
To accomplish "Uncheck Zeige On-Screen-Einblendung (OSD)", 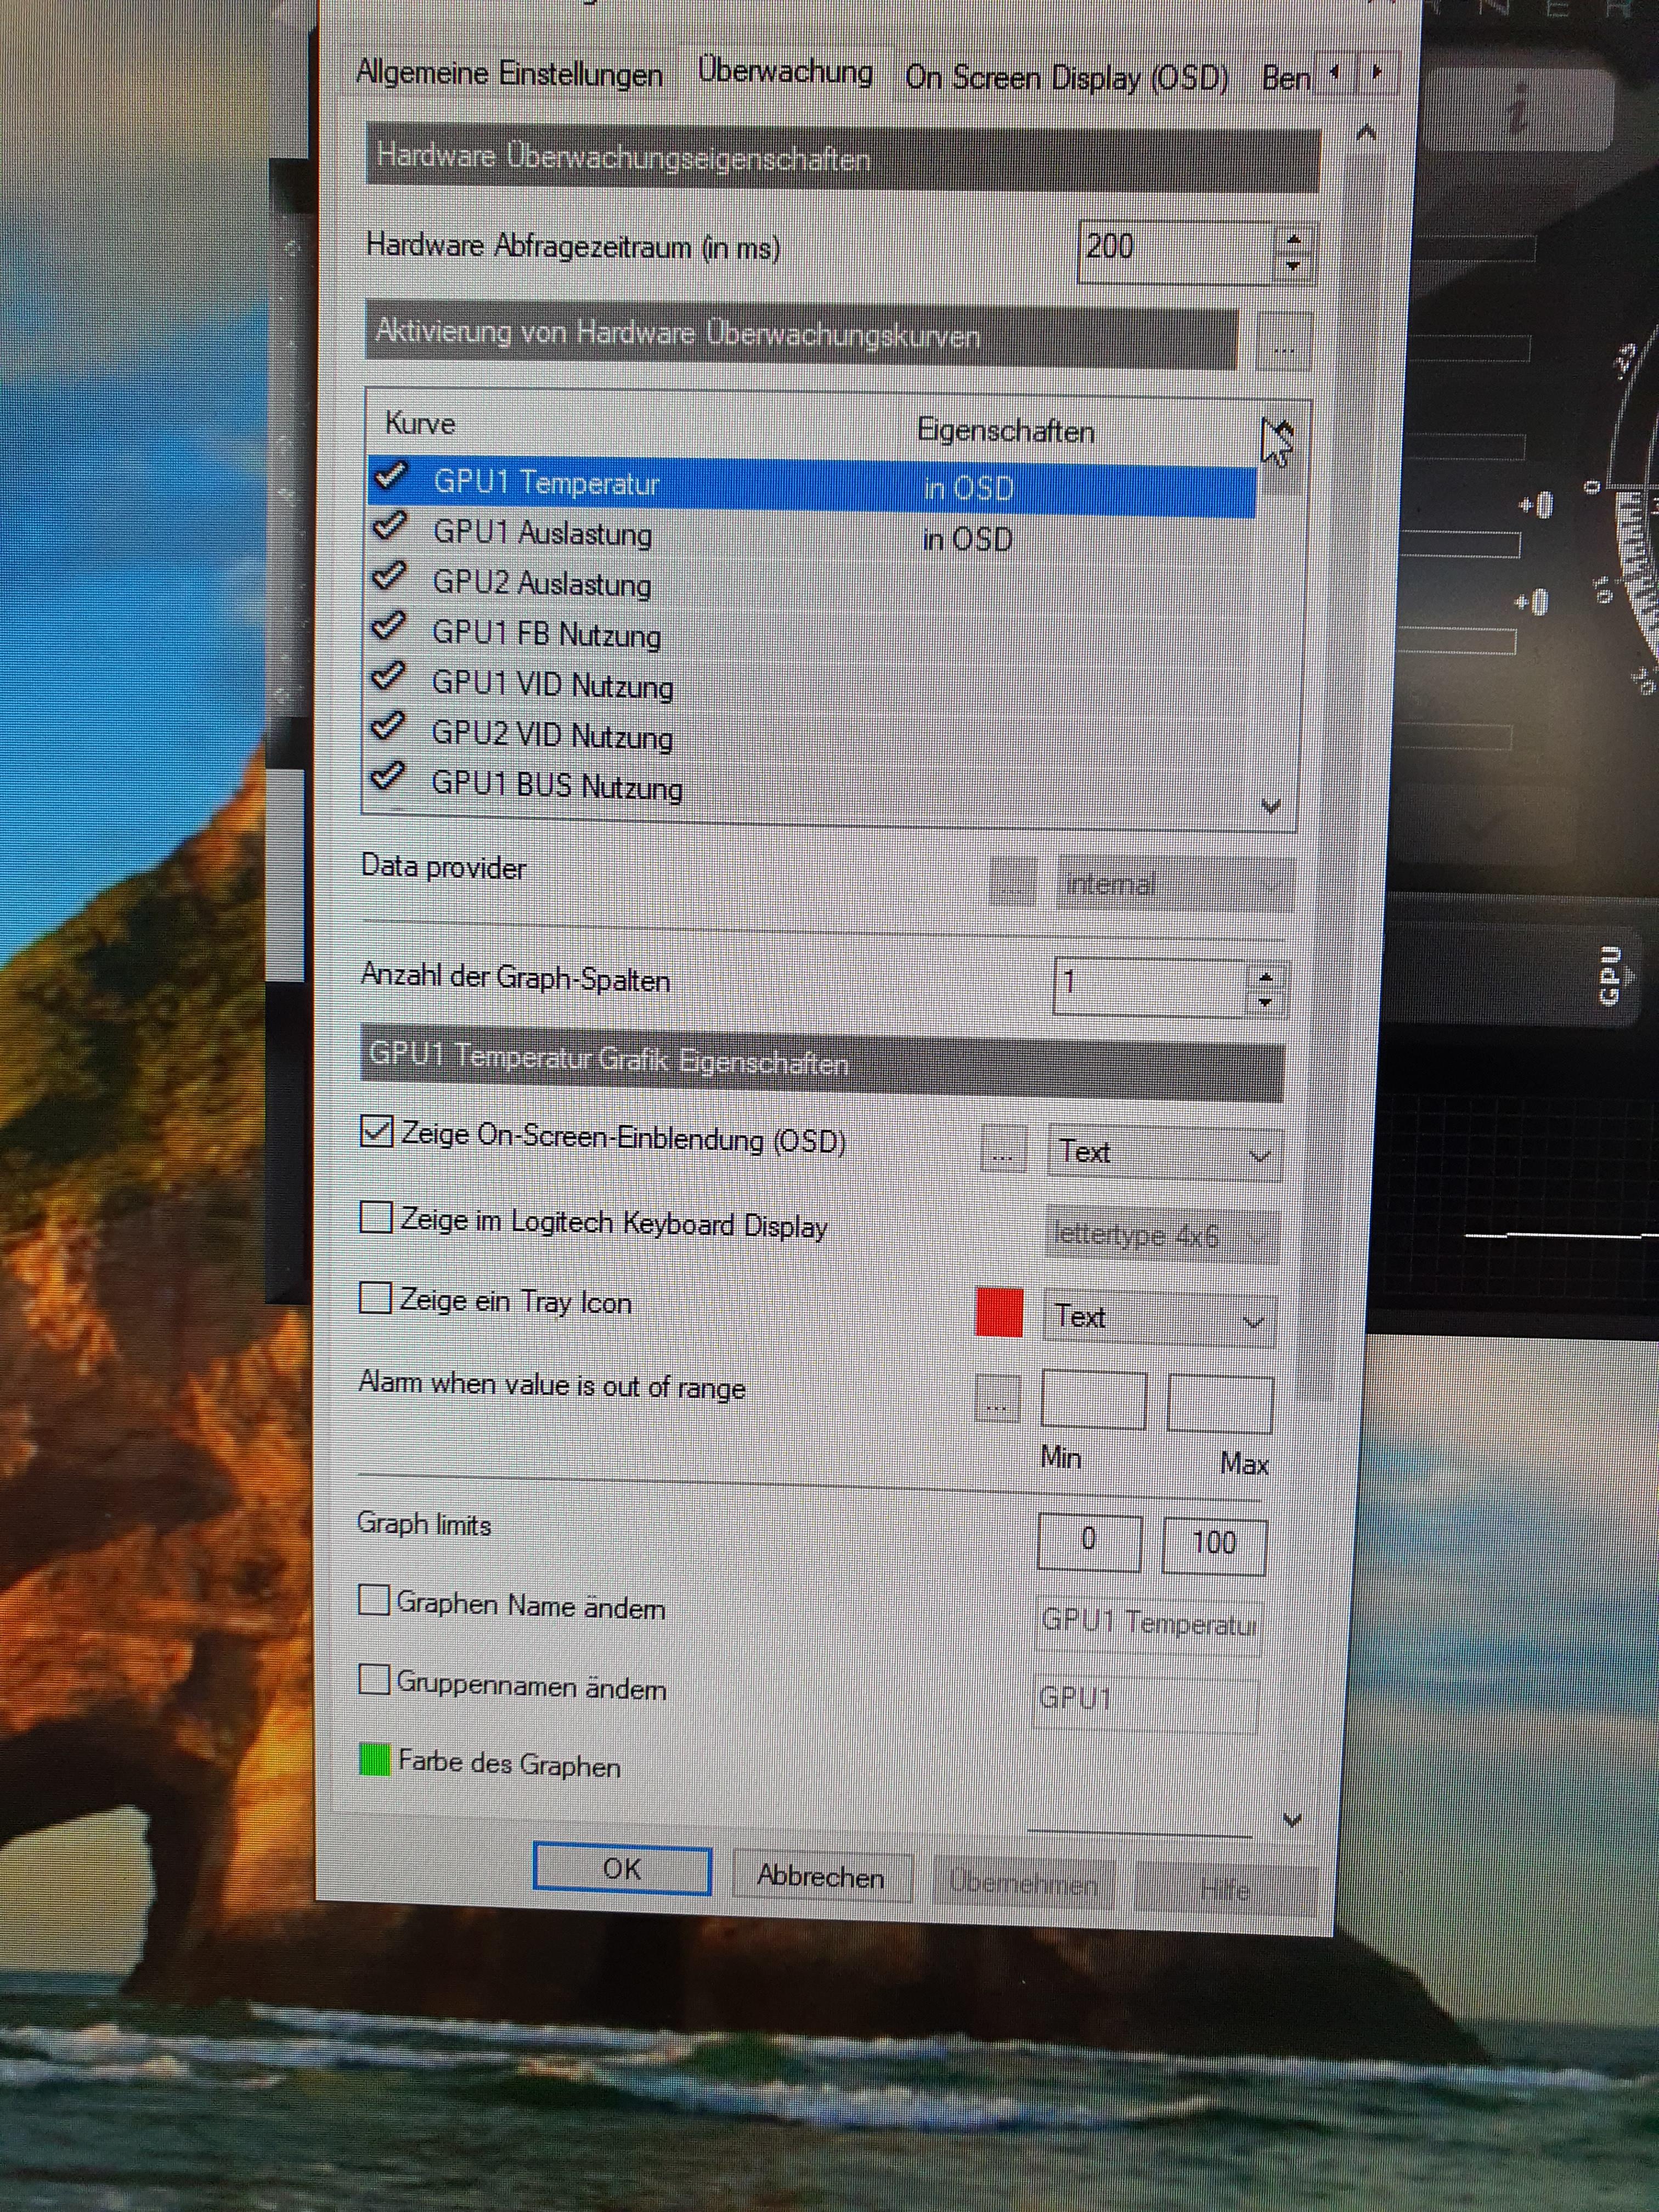I will [377, 1132].
